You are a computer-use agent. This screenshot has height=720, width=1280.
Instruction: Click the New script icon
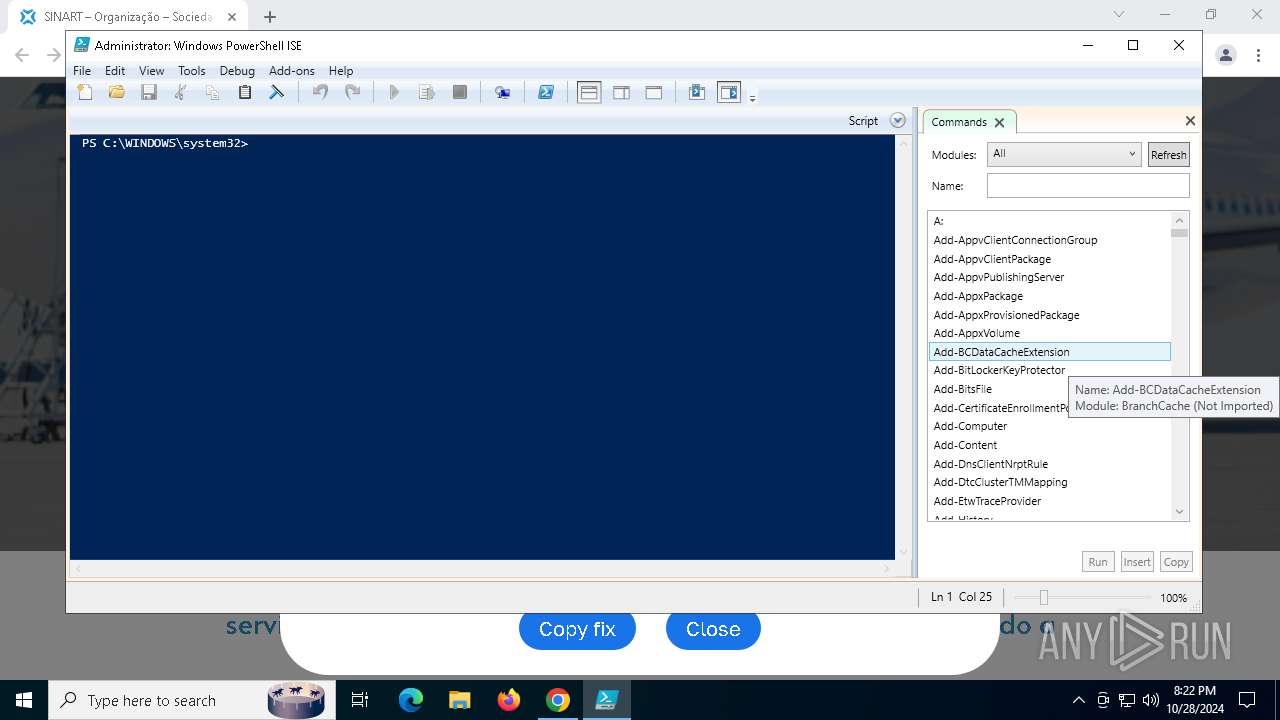85,92
